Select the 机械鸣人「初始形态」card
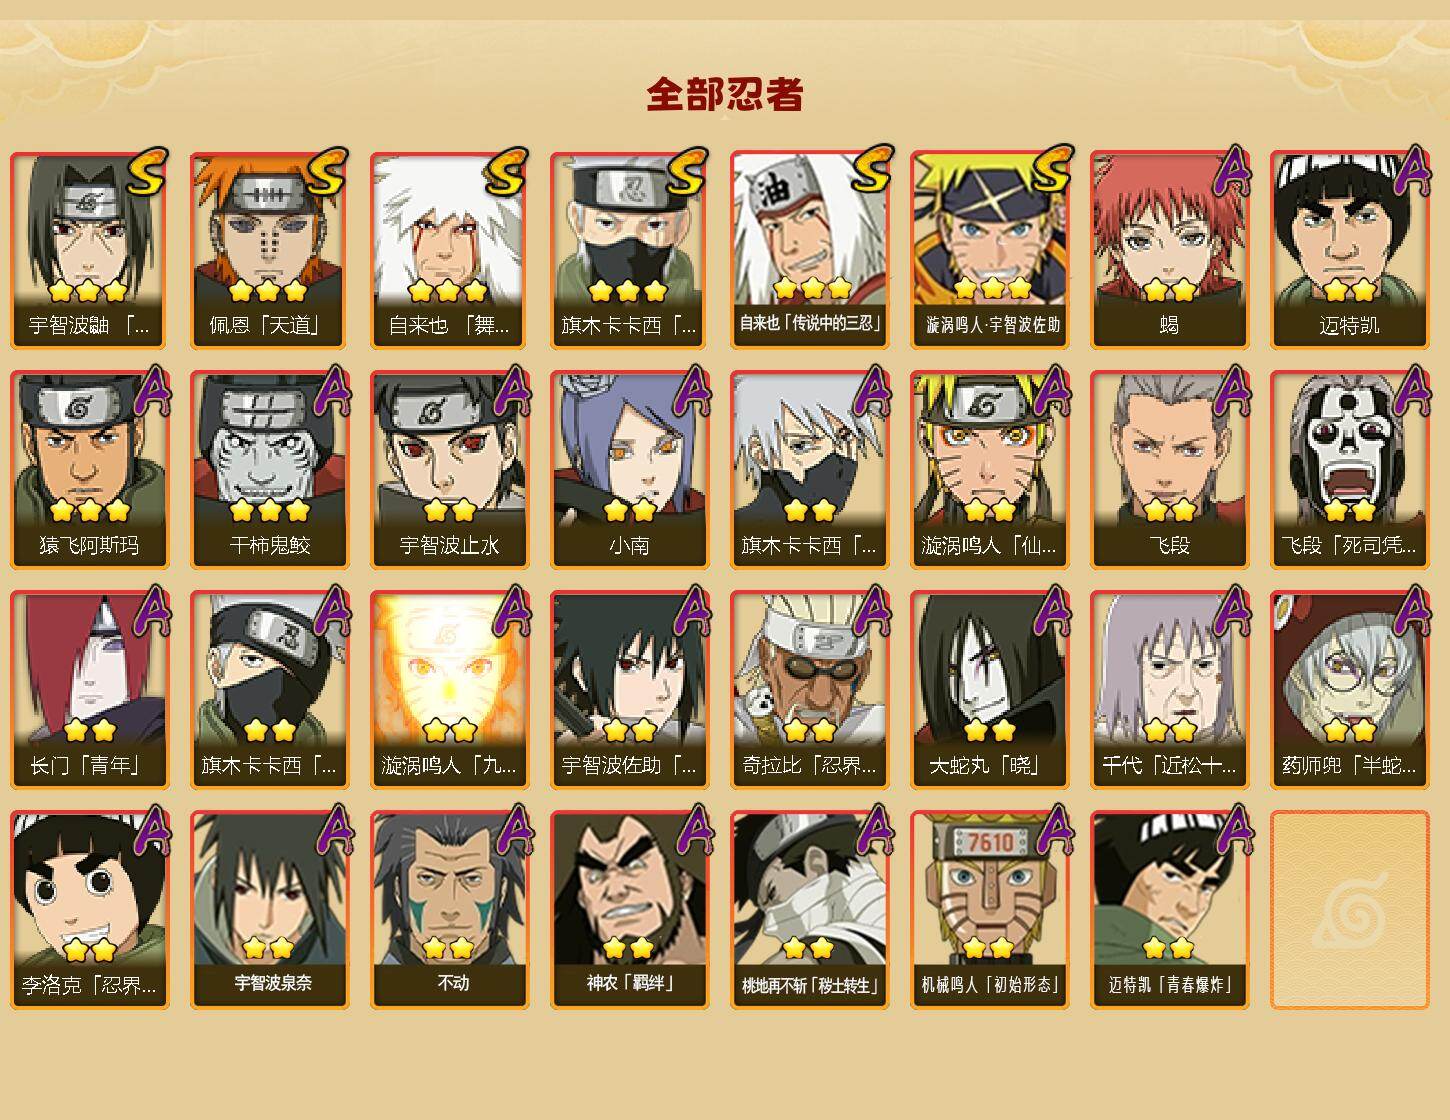 point(989,910)
